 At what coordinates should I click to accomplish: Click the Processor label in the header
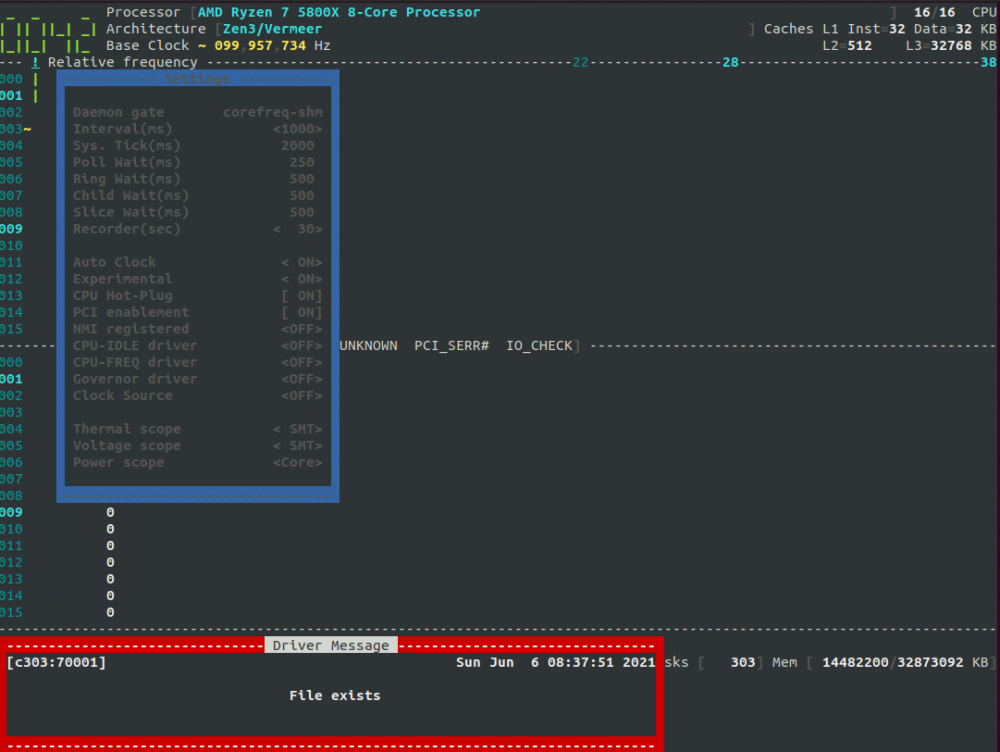click(x=143, y=12)
